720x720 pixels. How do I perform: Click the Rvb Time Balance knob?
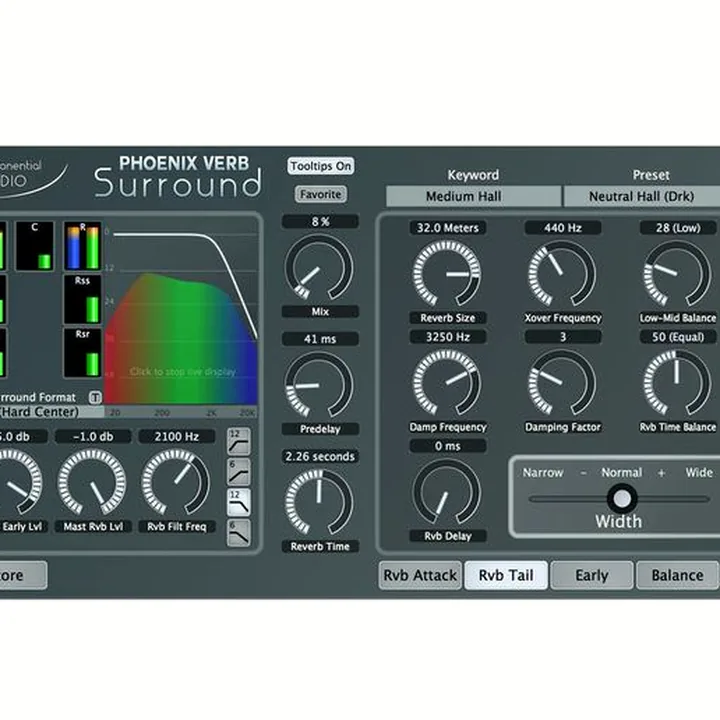[x=677, y=383]
